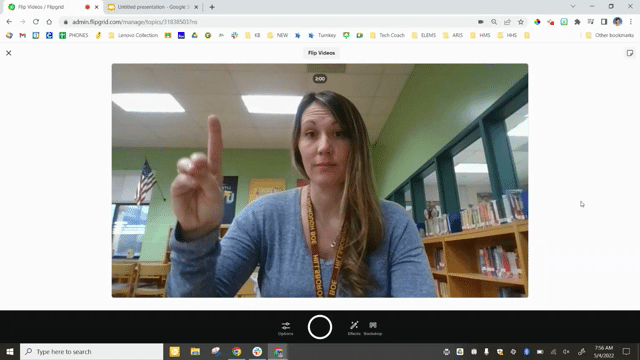The width and height of the screenshot is (640, 360).
Task: Switch to the Untitled presentation tab
Action: 153,7
